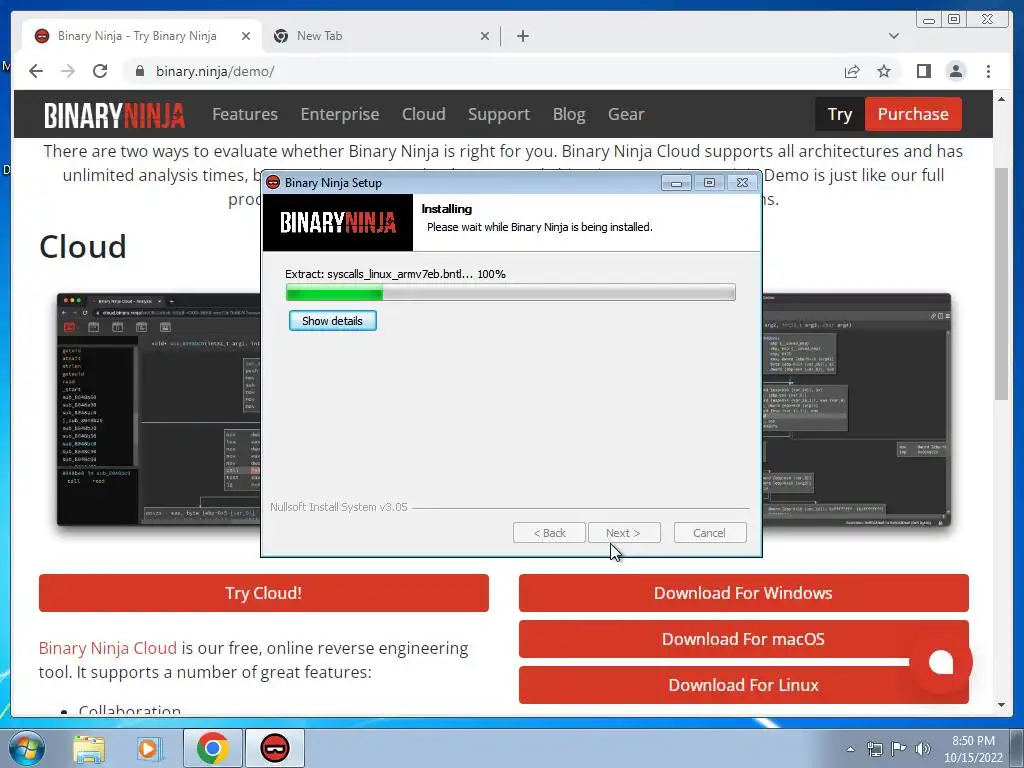This screenshot has height=768, width=1024.
Task: Minimize the Binary Ninja Setup dialog
Action: tap(676, 183)
